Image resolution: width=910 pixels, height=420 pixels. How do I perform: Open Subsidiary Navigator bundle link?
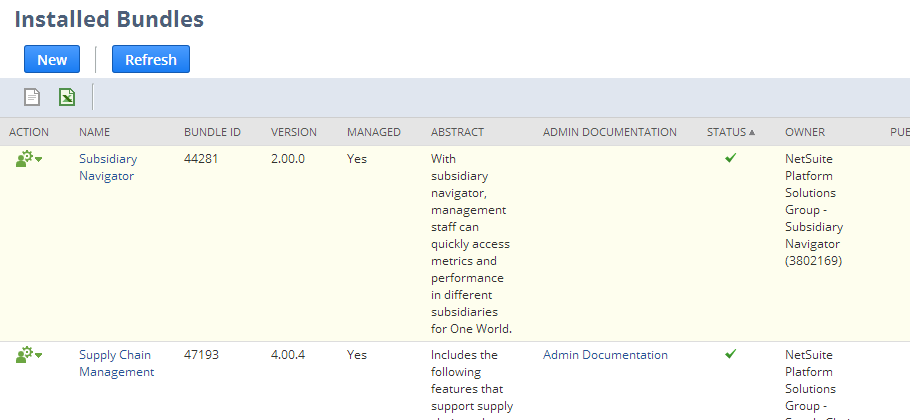[x=108, y=167]
